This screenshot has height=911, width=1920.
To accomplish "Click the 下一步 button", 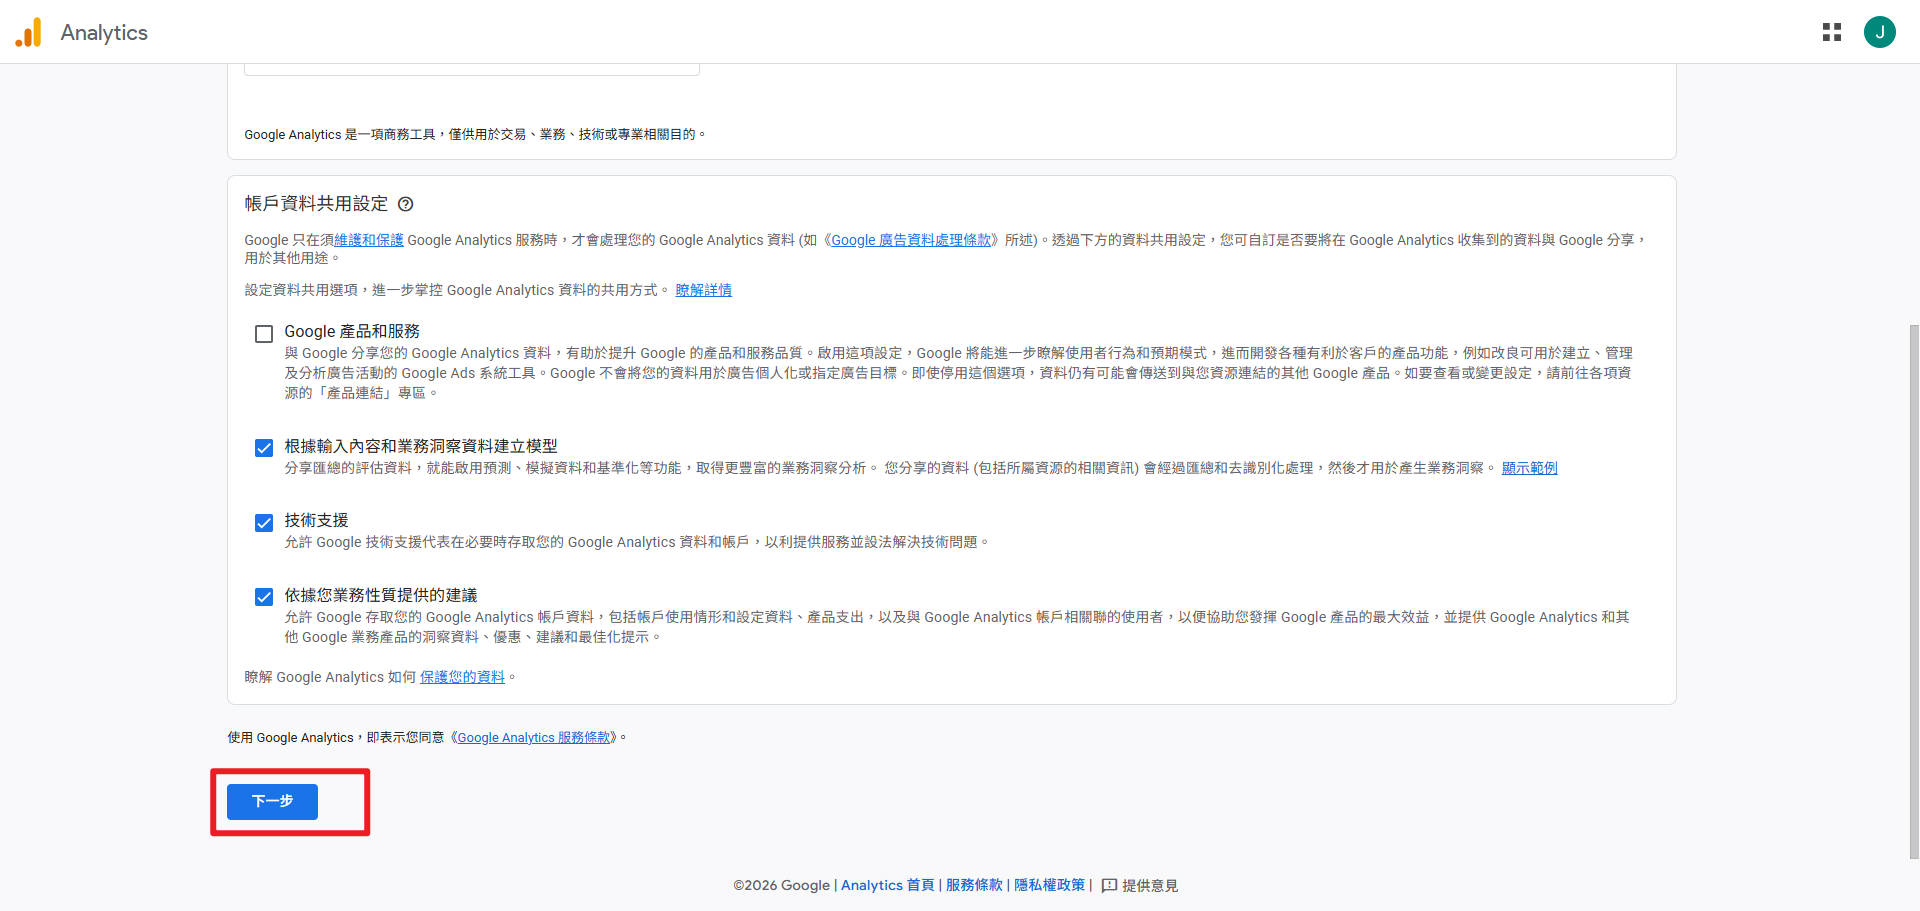I will click(271, 801).
